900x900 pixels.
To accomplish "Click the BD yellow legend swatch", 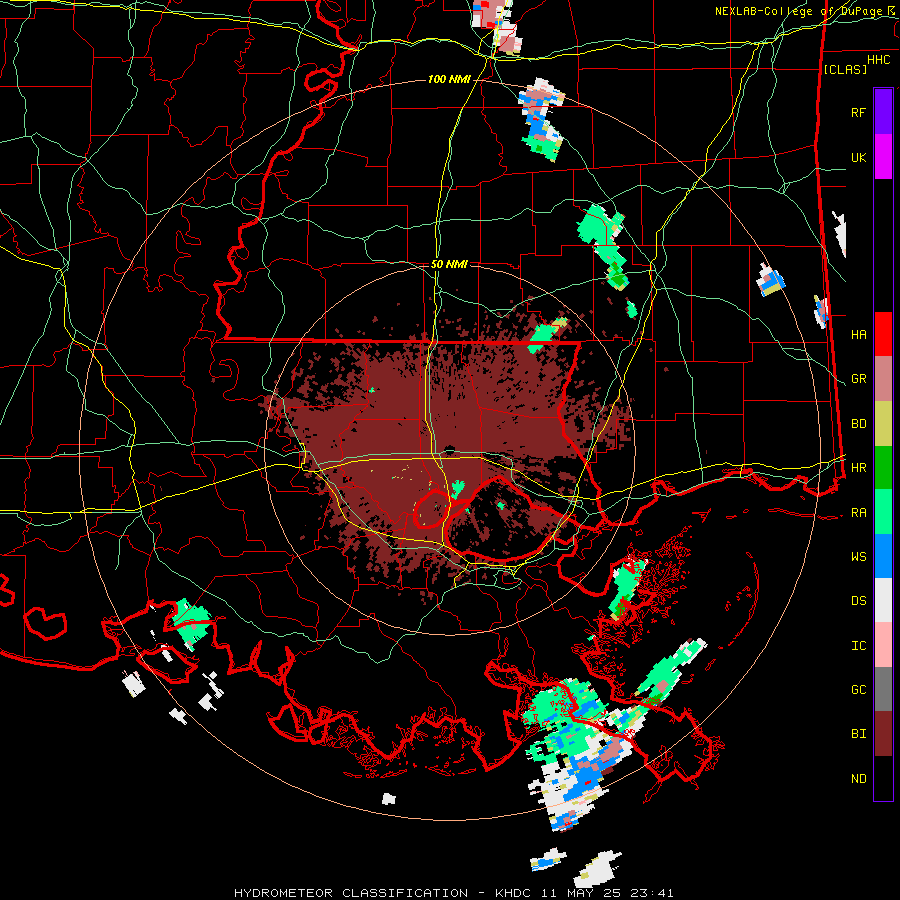I will pyautogui.click(x=883, y=424).
